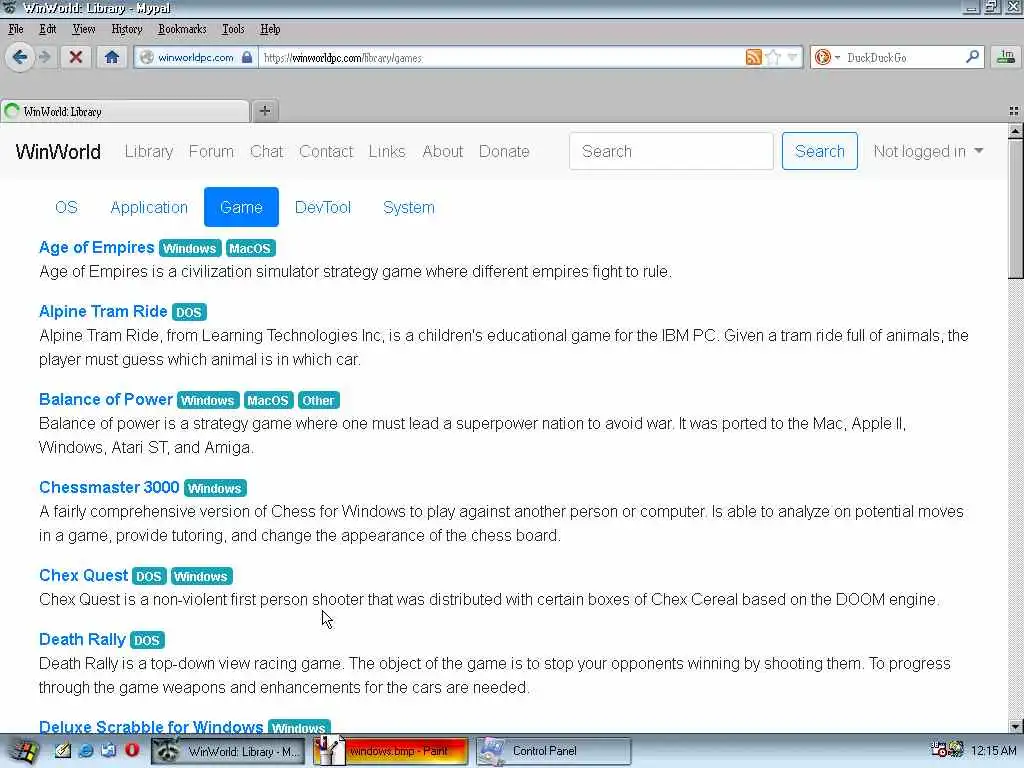Click the Windows tag beside Chessmaster 3000

pos(215,488)
